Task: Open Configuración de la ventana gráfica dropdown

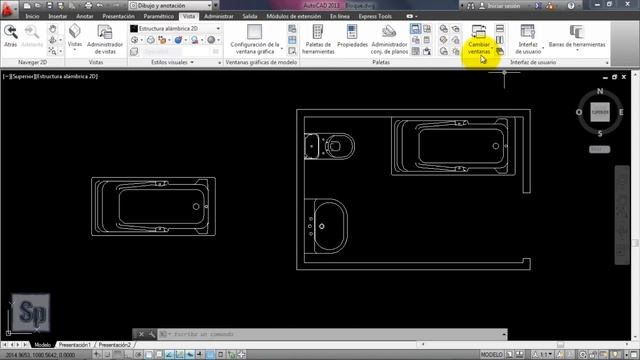Action: tap(255, 39)
